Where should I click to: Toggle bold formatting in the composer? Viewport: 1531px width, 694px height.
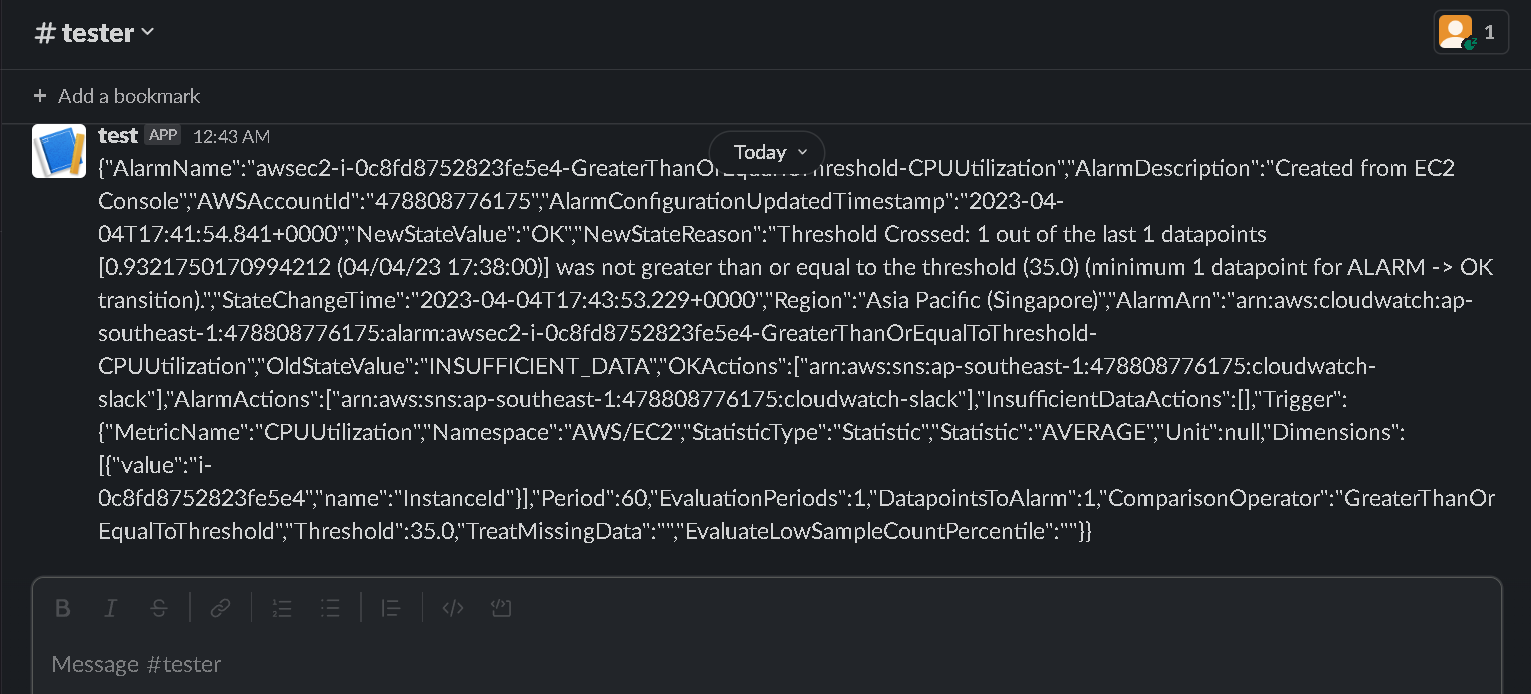pos(62,608)
